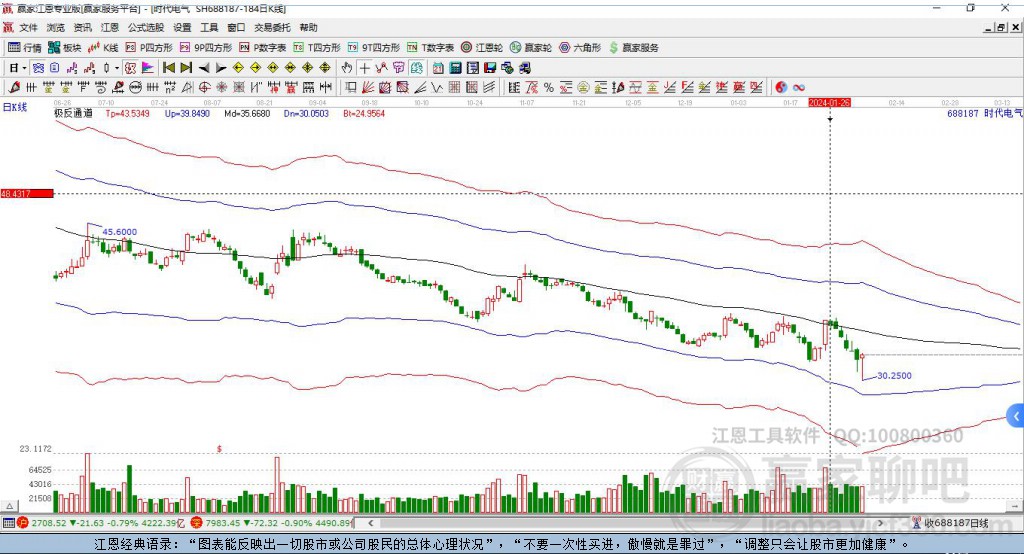
Task: Click the save floppy disk icon
Action: (490, 68)
